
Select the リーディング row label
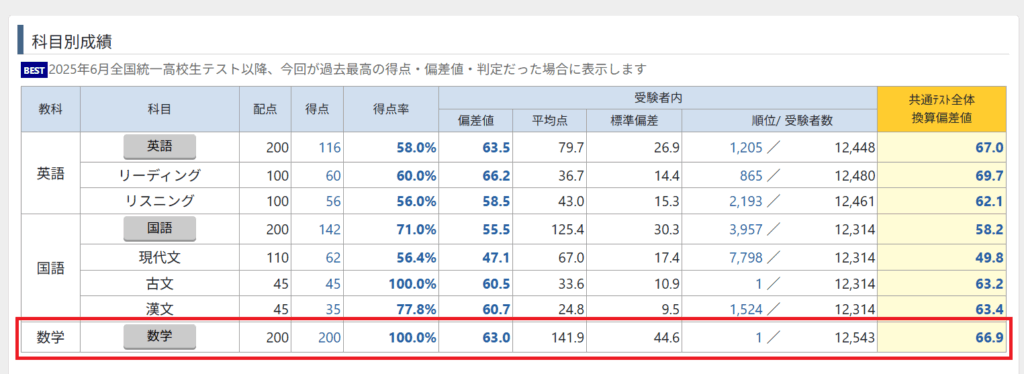tap(160, 176)
